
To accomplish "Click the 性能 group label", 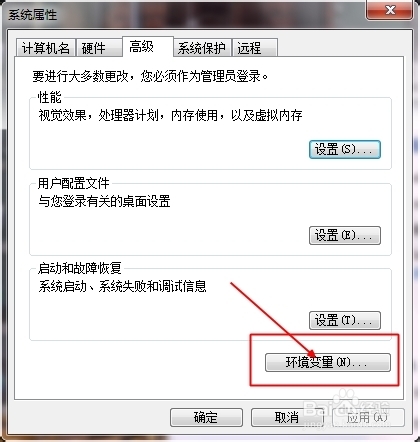I will tap(50, 97).
